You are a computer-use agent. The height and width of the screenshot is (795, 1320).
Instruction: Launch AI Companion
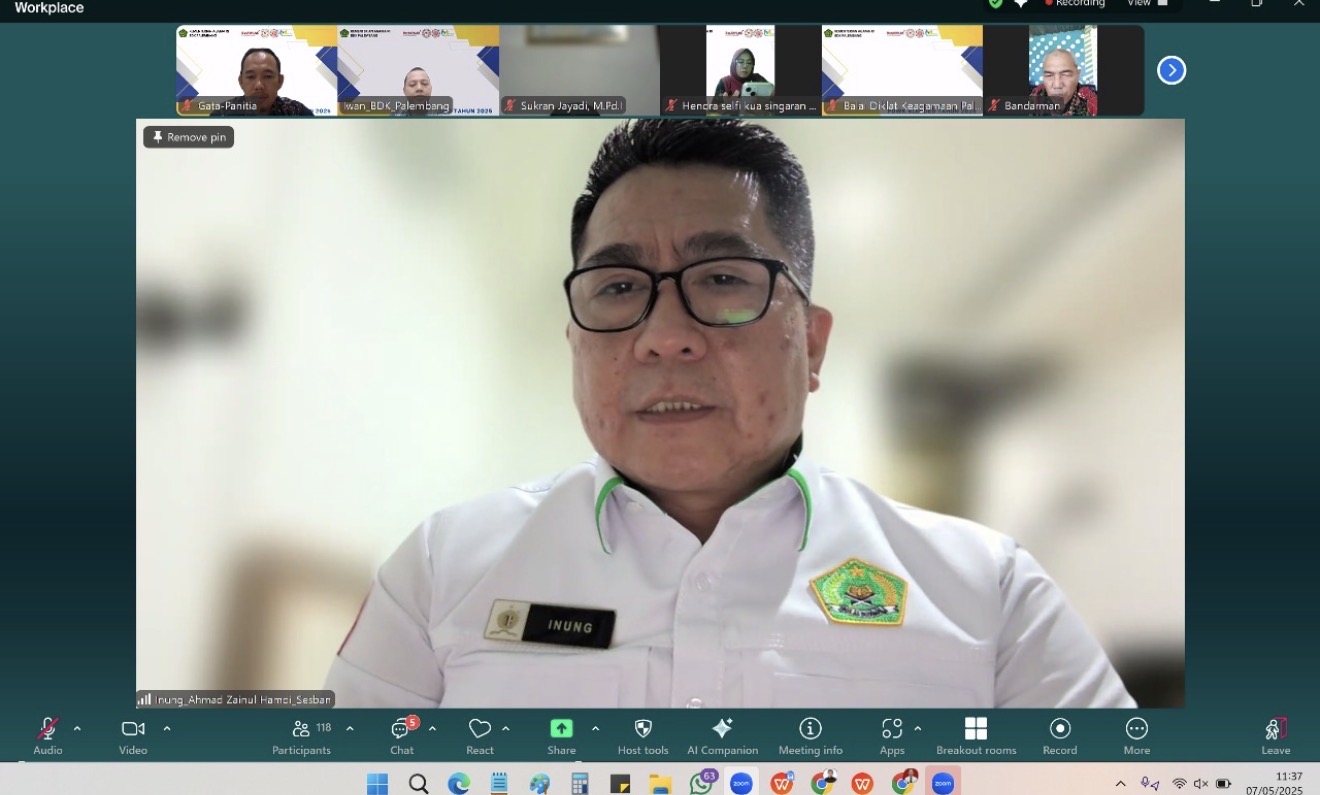point(722,735)
